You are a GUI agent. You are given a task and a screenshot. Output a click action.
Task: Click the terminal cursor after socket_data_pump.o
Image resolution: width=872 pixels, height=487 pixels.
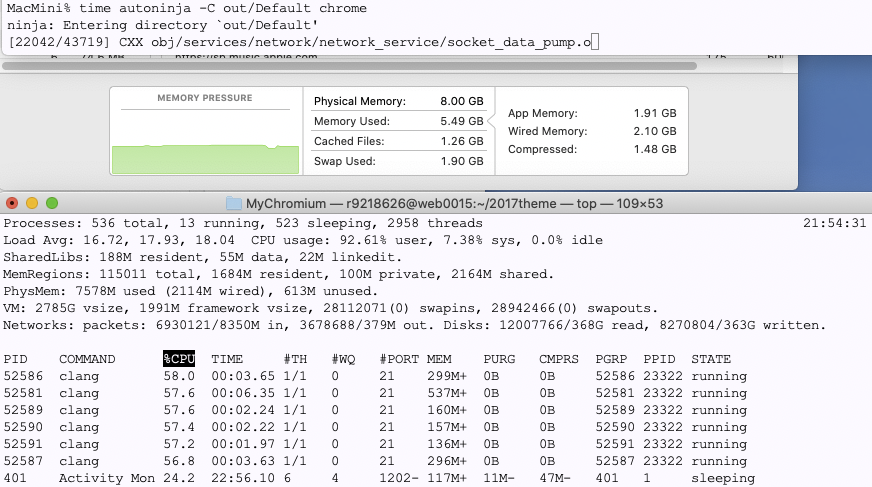click(x=595, y=41)
